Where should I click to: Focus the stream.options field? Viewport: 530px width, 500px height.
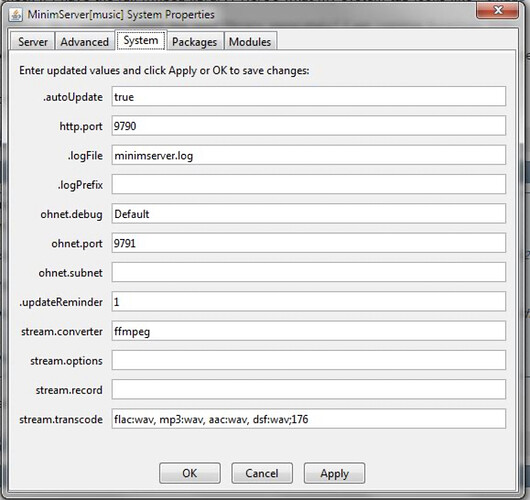tap(309, 360)
